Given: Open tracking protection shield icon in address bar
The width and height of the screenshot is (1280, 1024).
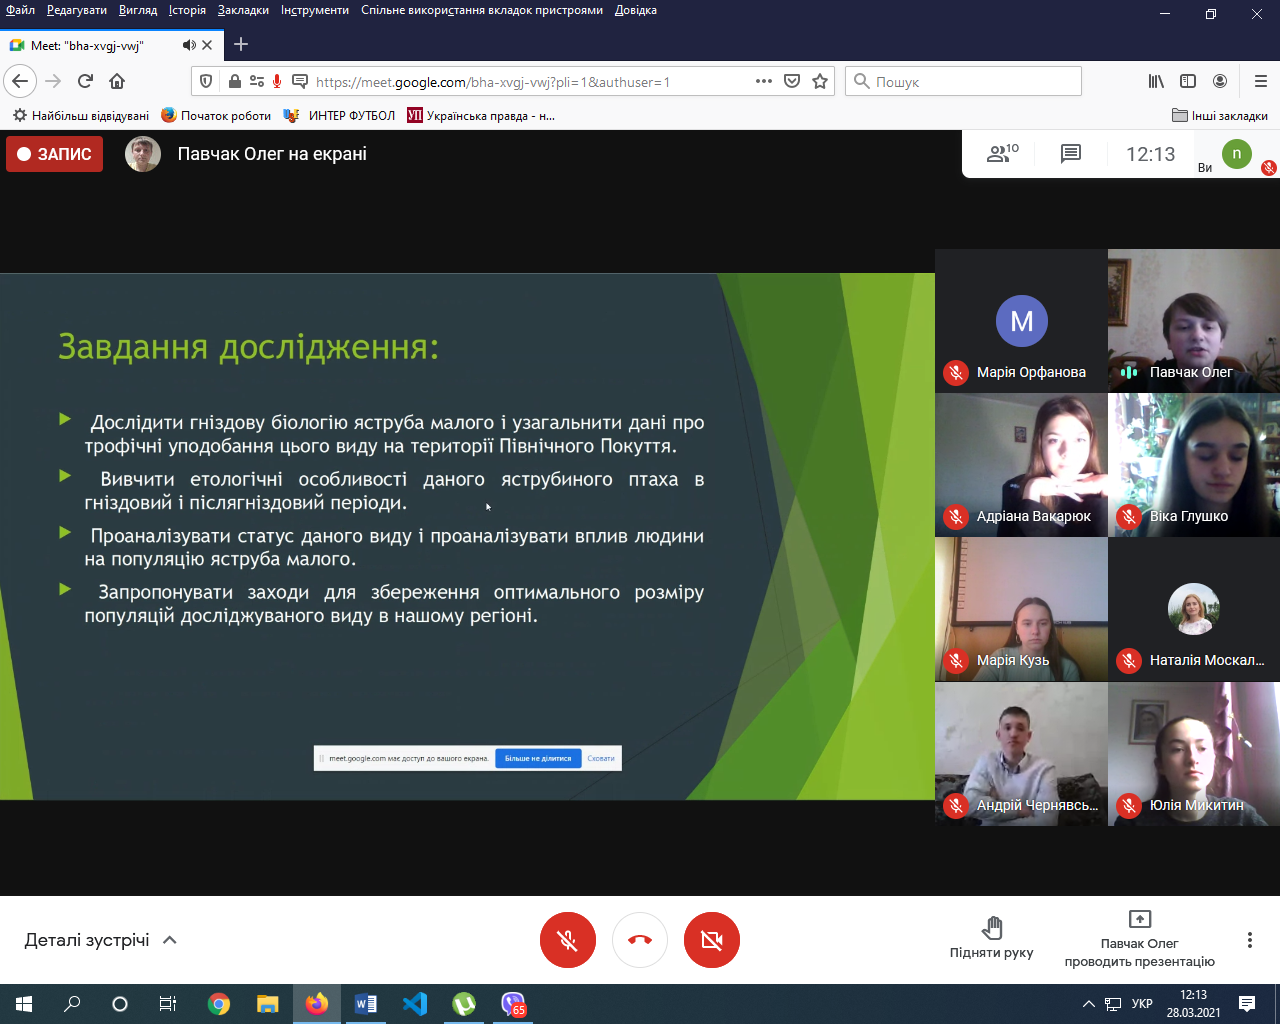Looking at the screenshot, I should click(x=206, y=82).
